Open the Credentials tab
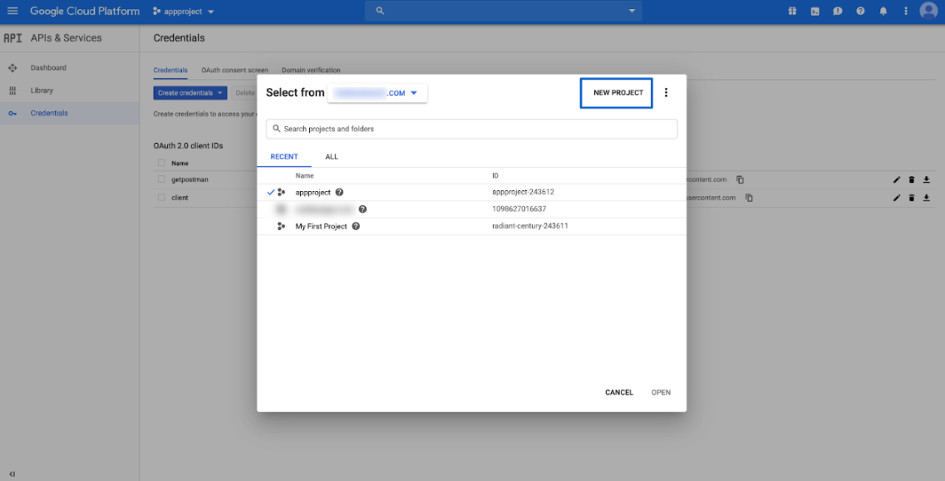Viewport: 945px width, 481px height. tap(171, 70)
